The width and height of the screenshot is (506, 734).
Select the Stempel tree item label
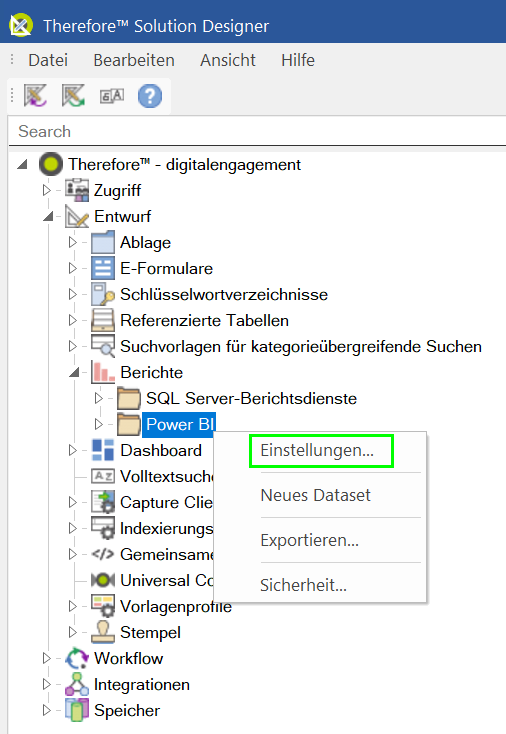(x=150, y=632)
